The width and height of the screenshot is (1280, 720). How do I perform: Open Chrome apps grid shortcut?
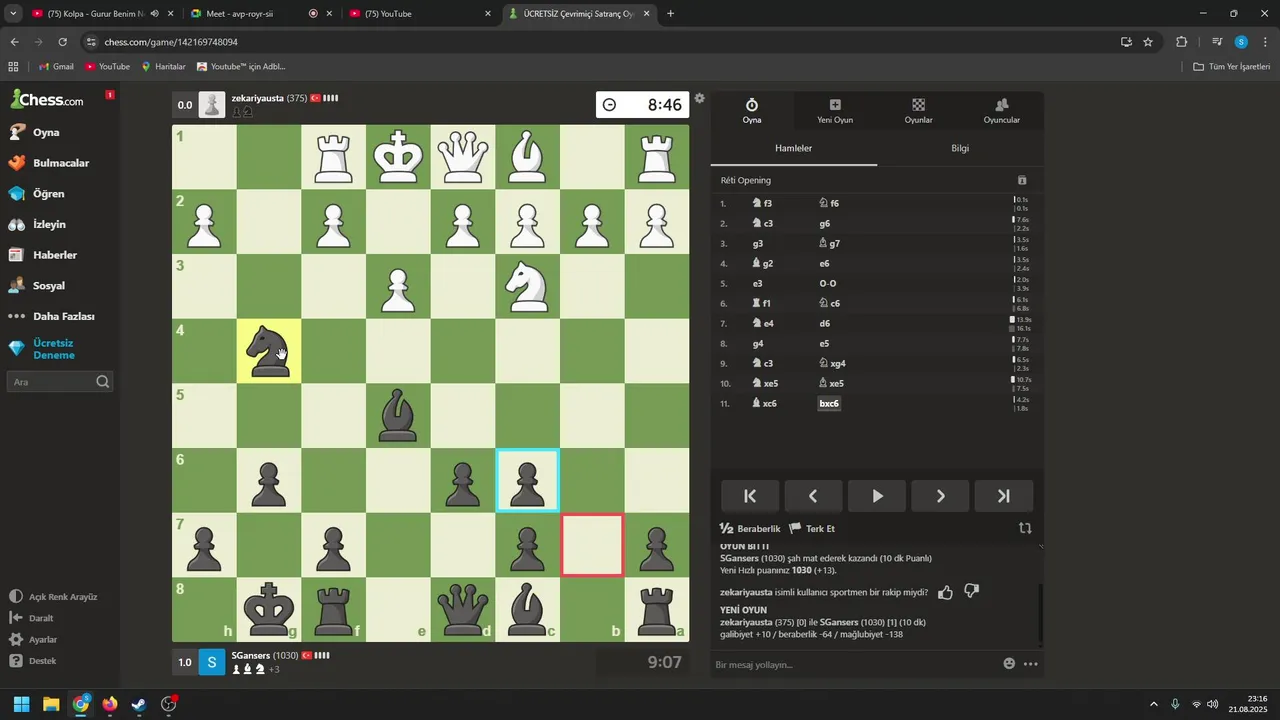(13, 66)
